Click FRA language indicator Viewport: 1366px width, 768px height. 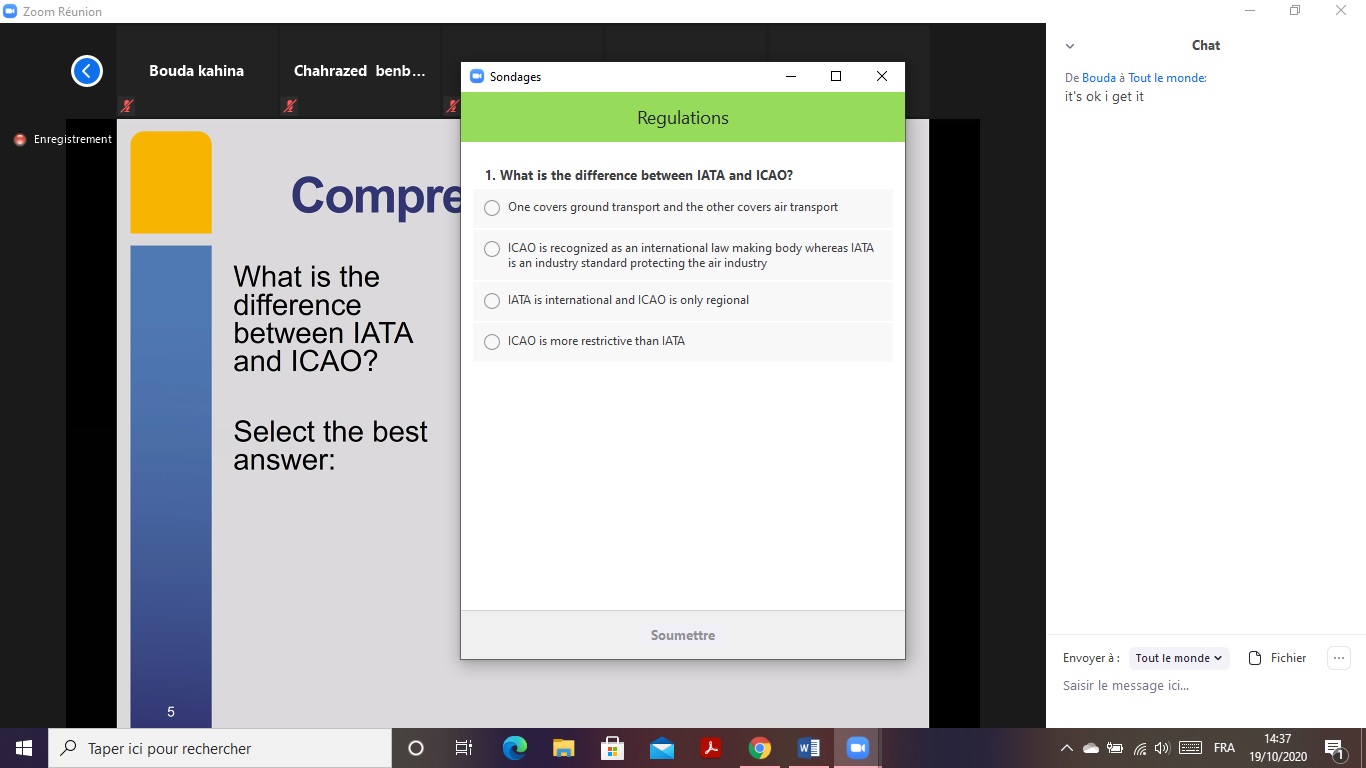click(x=1224, y=748)
